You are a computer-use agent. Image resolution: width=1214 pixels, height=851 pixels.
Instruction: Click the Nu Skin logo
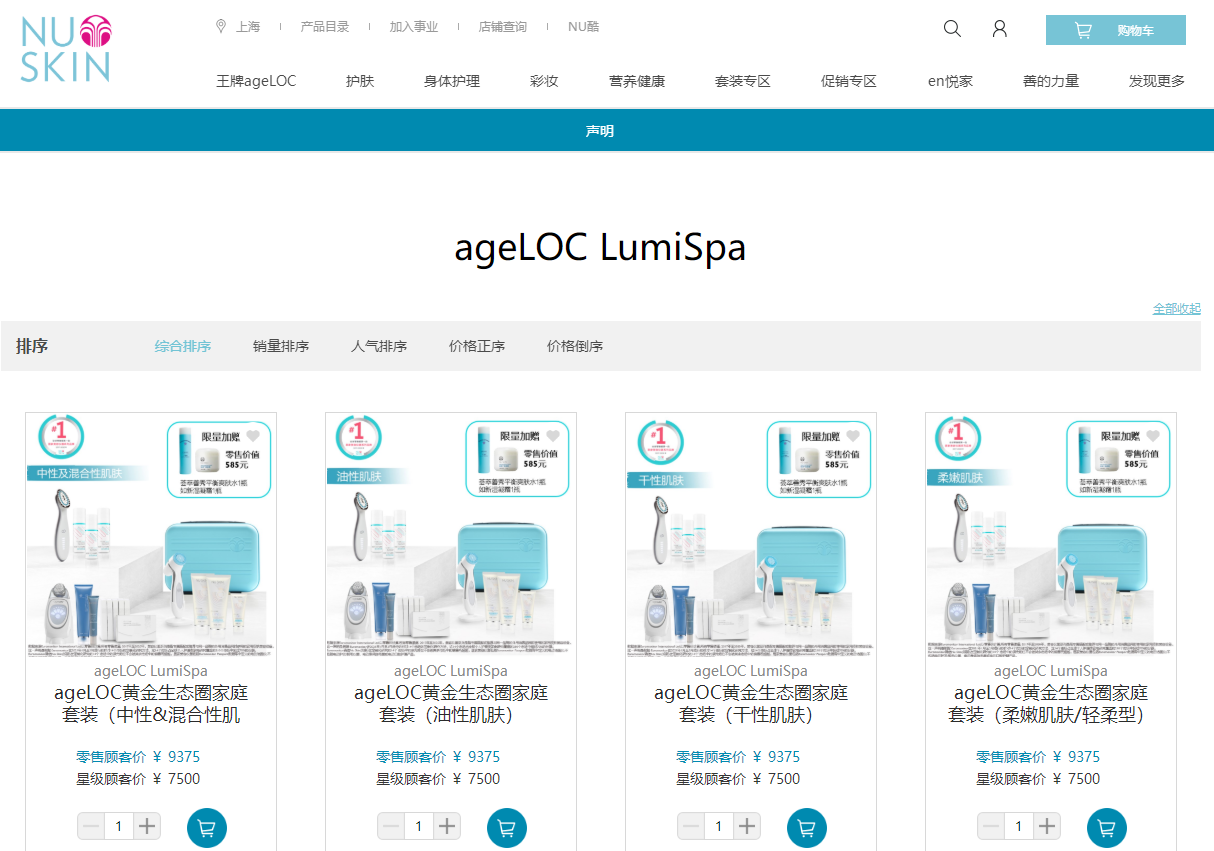click(65, 48)
